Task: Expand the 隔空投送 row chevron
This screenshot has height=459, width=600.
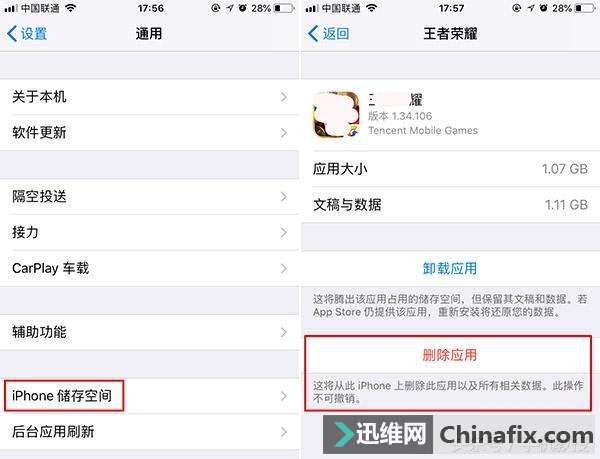Action: pyautogui.click(x=284, y=197)
